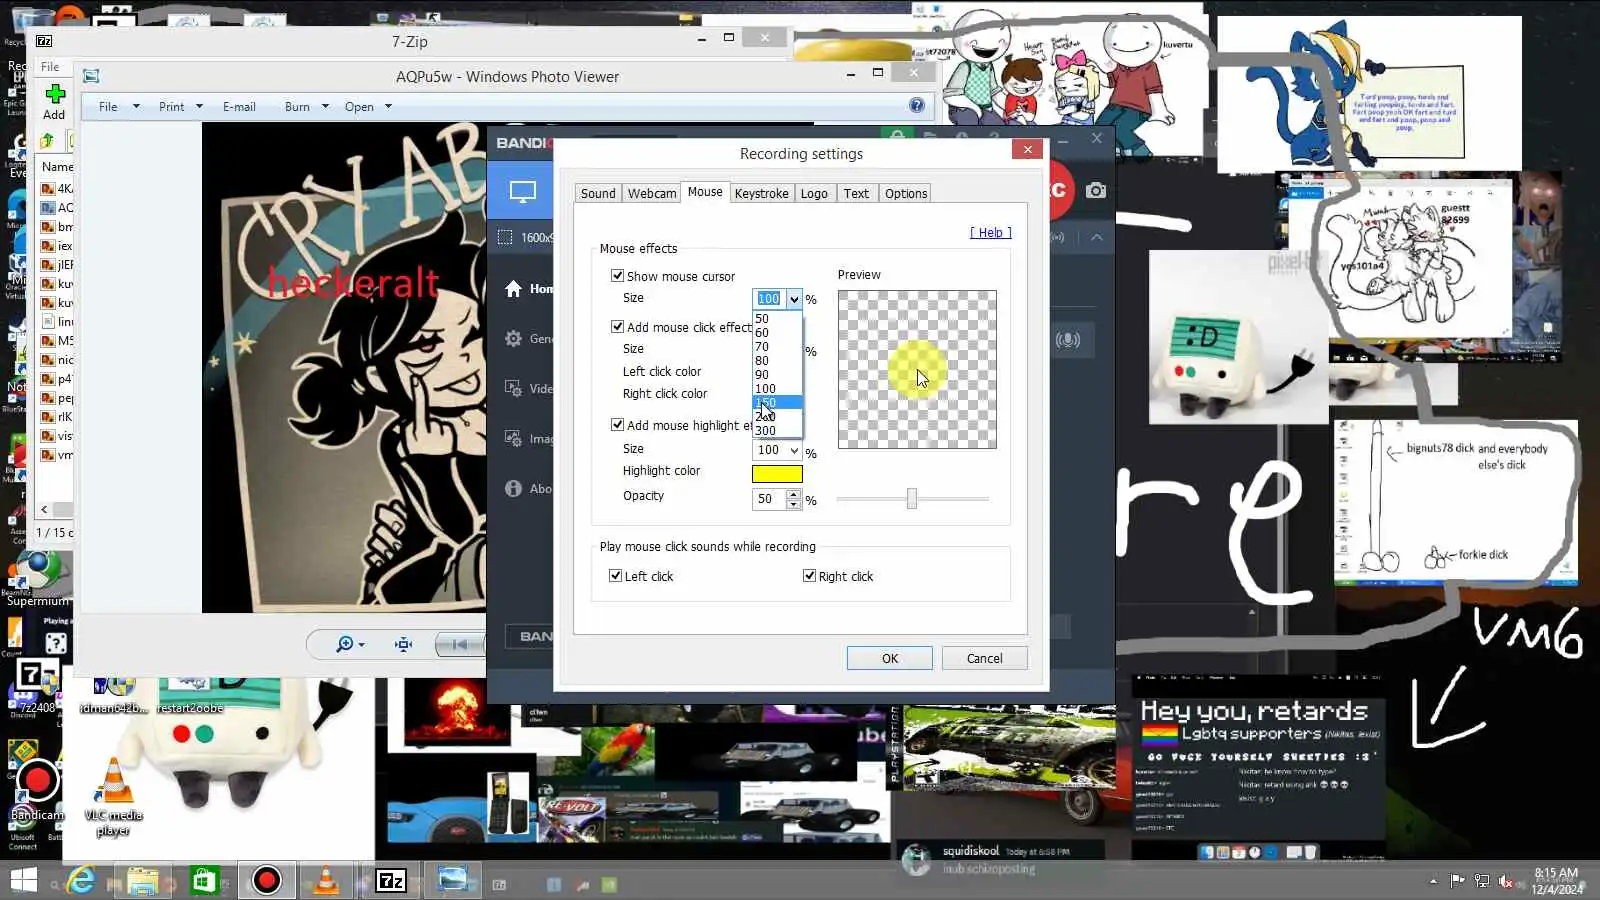Select 90 in the size list

coord(777,375)
